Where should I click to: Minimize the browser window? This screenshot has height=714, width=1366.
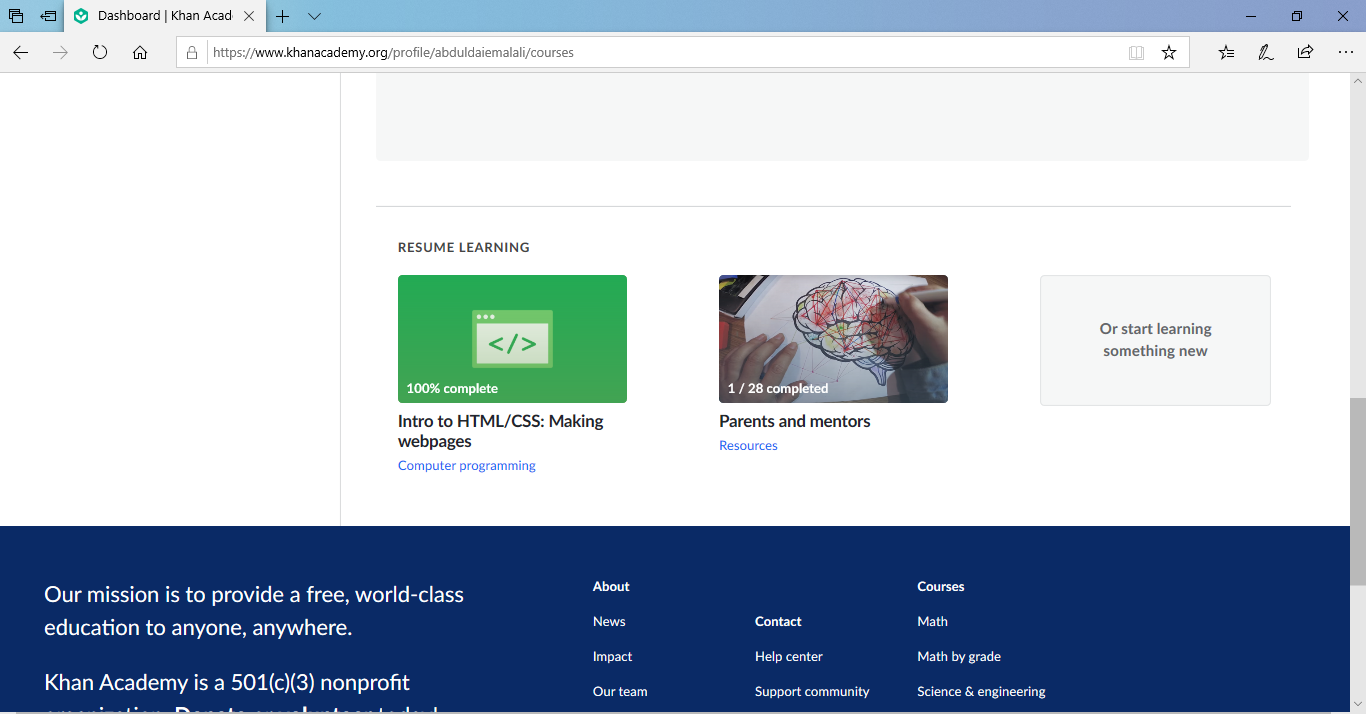point(1251,16)
